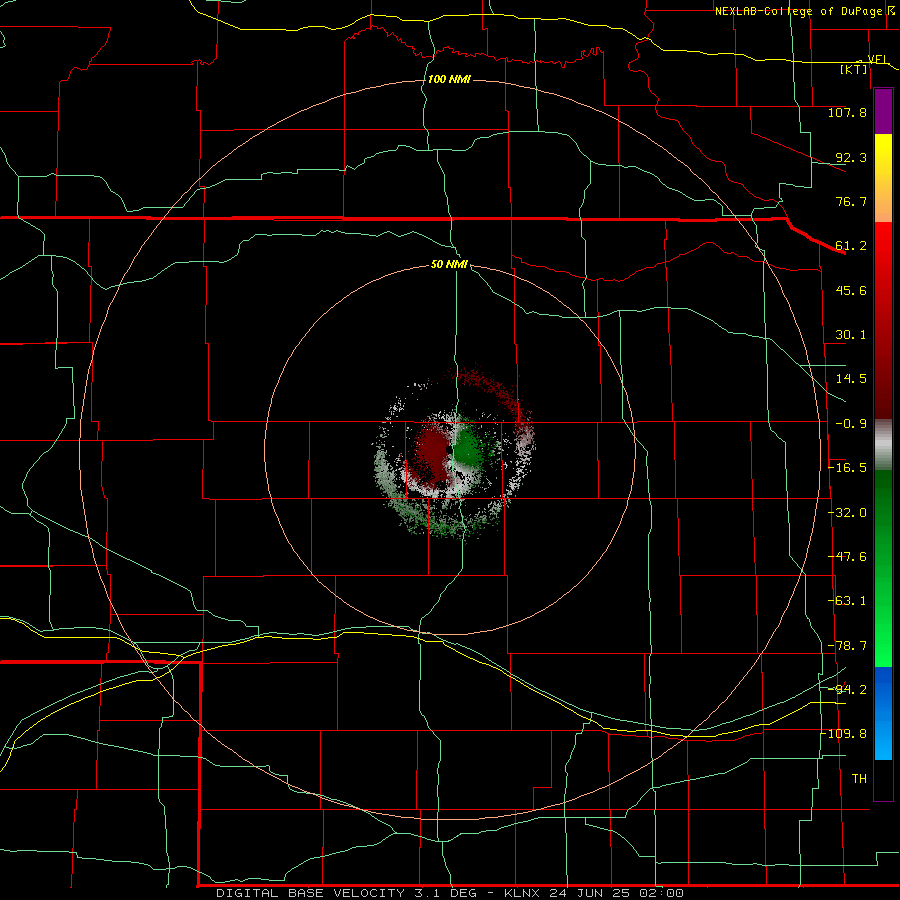The height and width of the screenshot is (900, 900).
Task: Click the 61.2 legend value
Action: coord(851,246)
